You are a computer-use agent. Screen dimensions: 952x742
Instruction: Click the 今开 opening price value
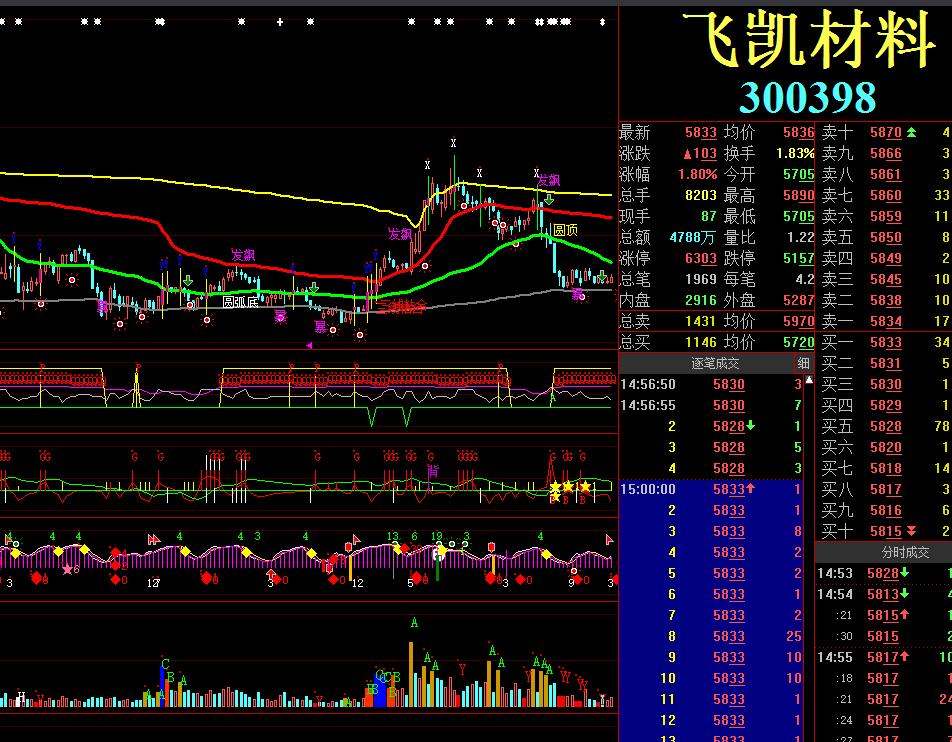[x=798, y=174]
